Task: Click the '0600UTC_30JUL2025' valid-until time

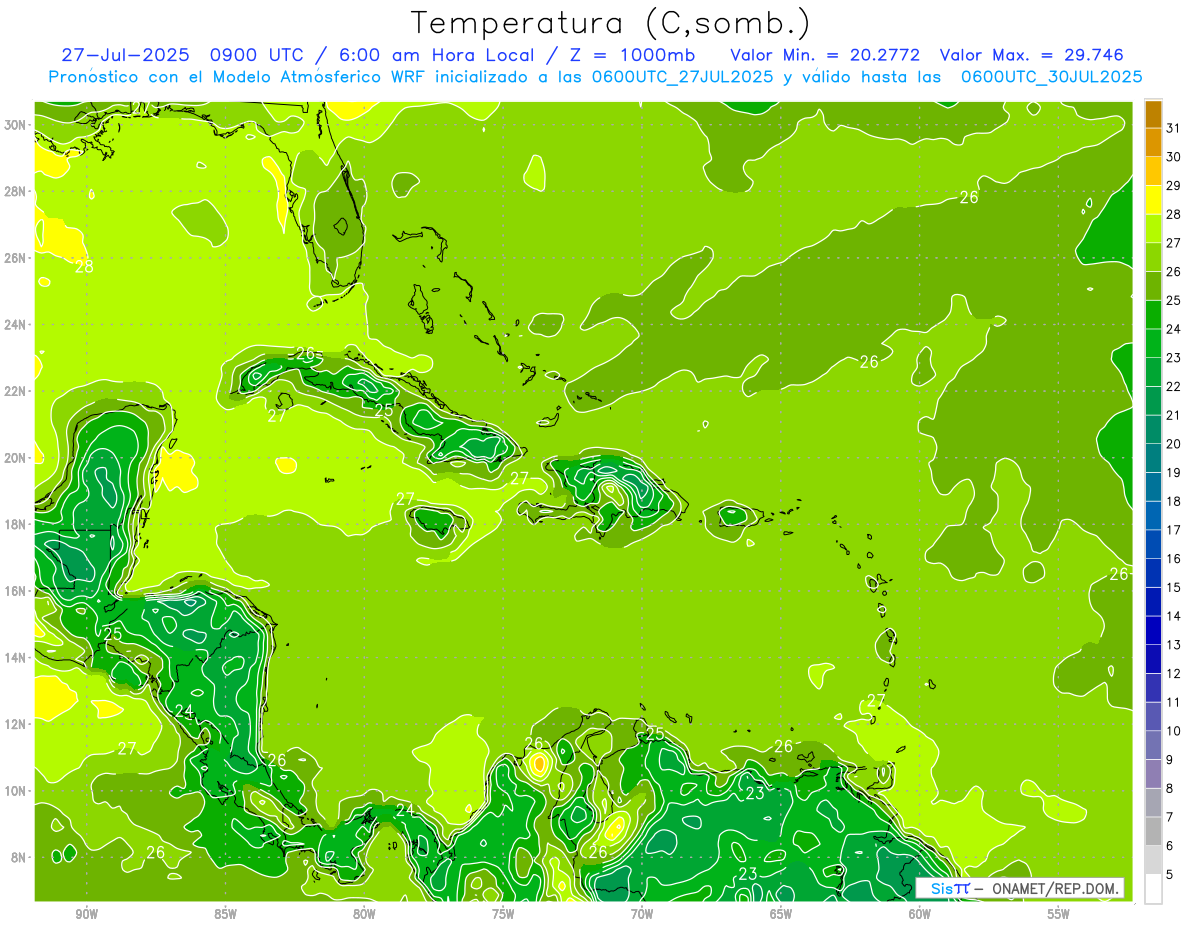Action: 1051,76
